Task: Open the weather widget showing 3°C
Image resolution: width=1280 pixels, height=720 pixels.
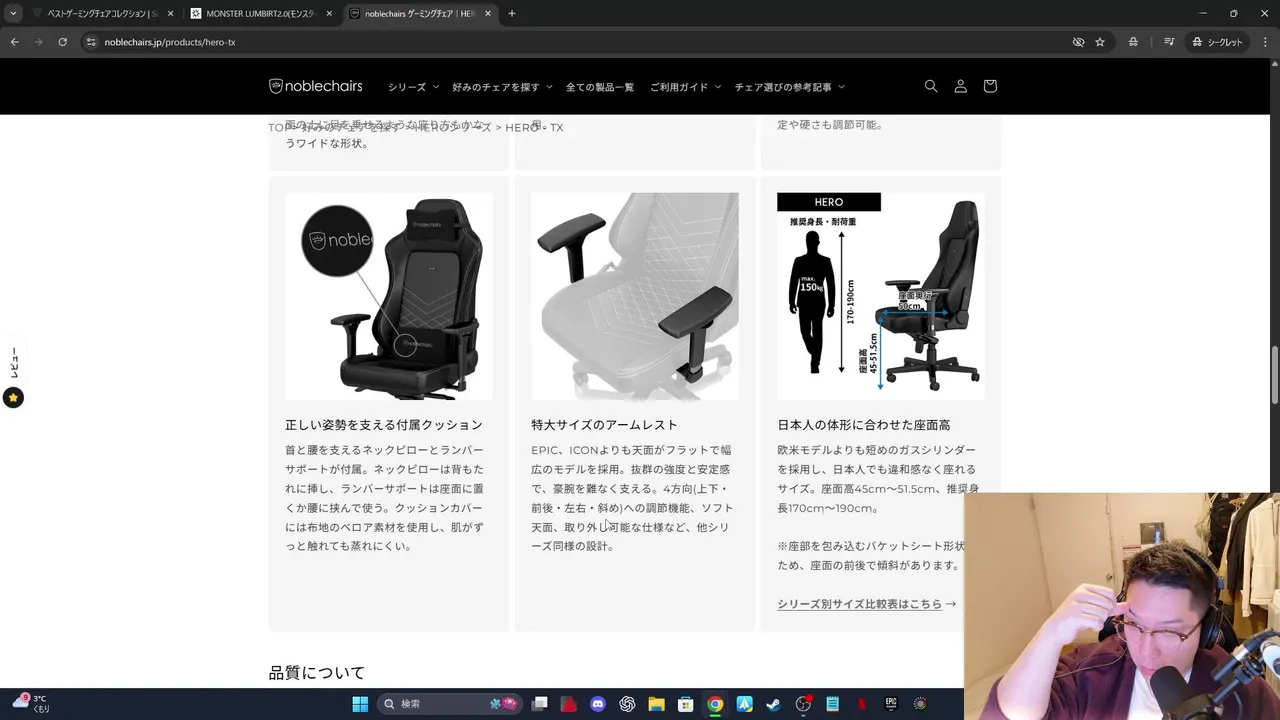Action: click(30, 704)
